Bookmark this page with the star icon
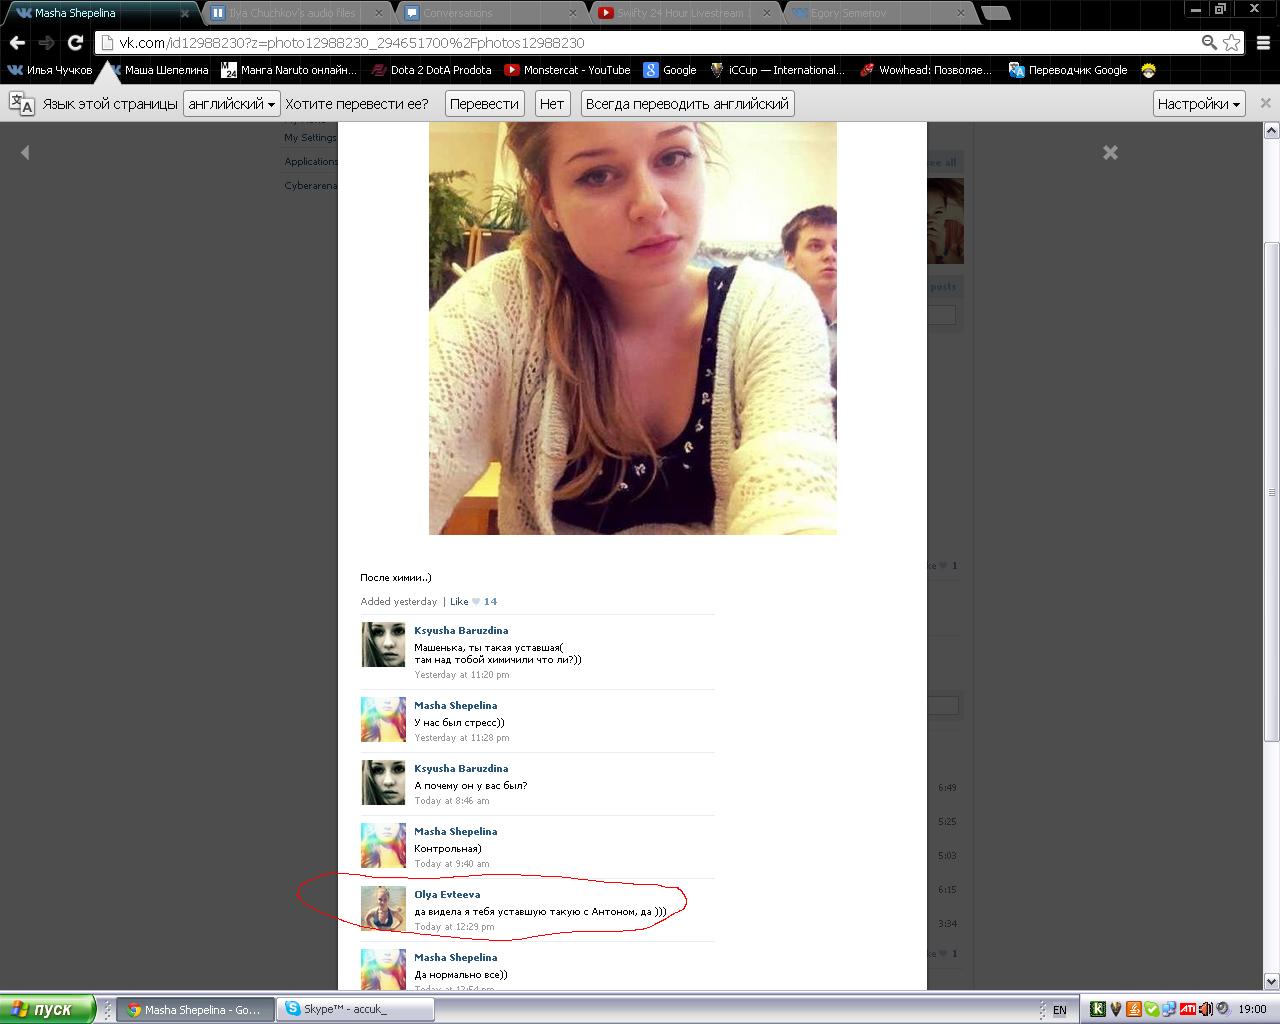The height and width of the screenshot is (1024, 1280). coord(1232,43)
